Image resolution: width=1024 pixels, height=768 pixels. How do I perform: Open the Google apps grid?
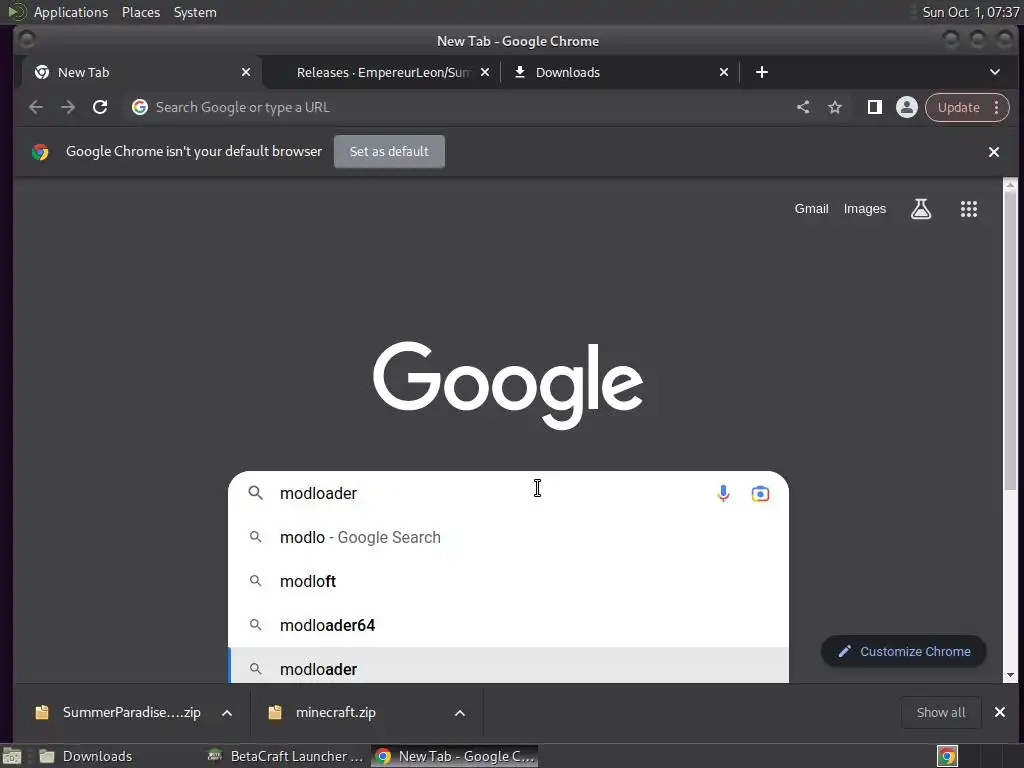coord(968,209)
